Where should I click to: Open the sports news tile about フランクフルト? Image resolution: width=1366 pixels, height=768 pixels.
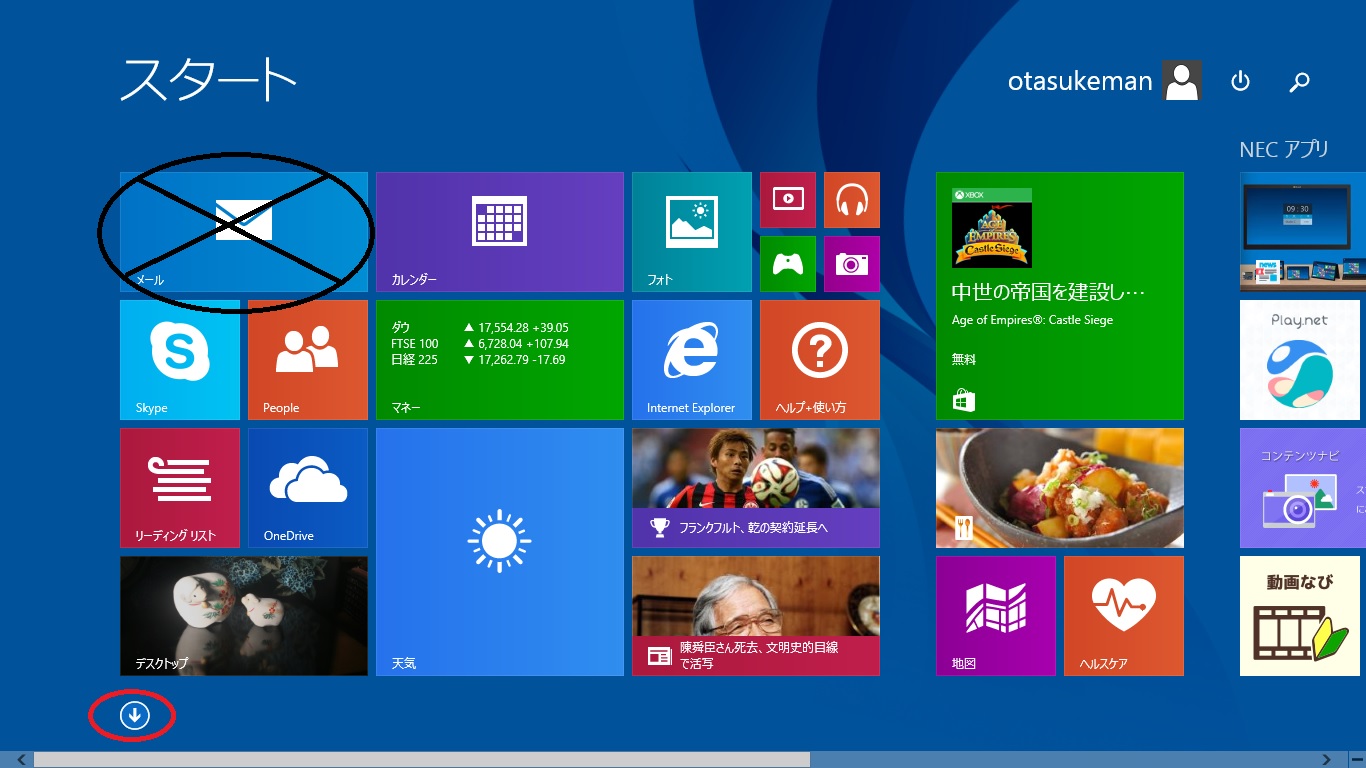point(756,488)
